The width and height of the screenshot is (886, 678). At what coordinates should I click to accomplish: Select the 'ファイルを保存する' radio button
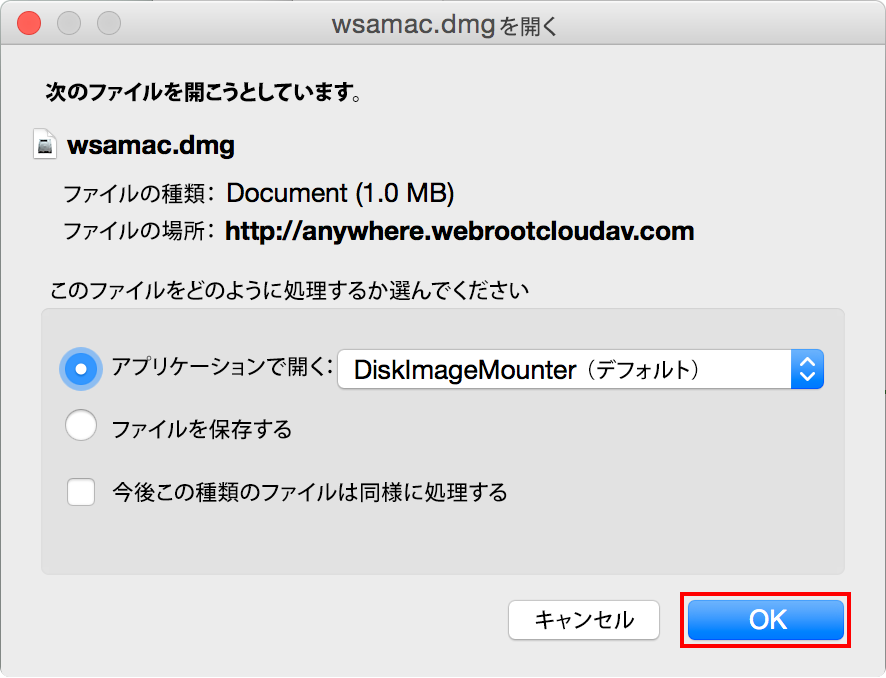[x=81, y=425]
